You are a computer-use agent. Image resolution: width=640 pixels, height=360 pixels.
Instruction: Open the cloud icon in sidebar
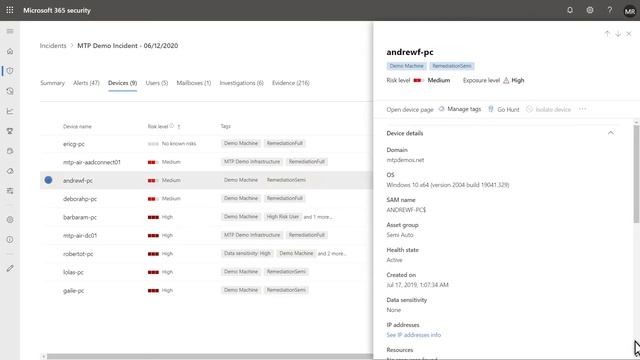(x=10, y=171)
